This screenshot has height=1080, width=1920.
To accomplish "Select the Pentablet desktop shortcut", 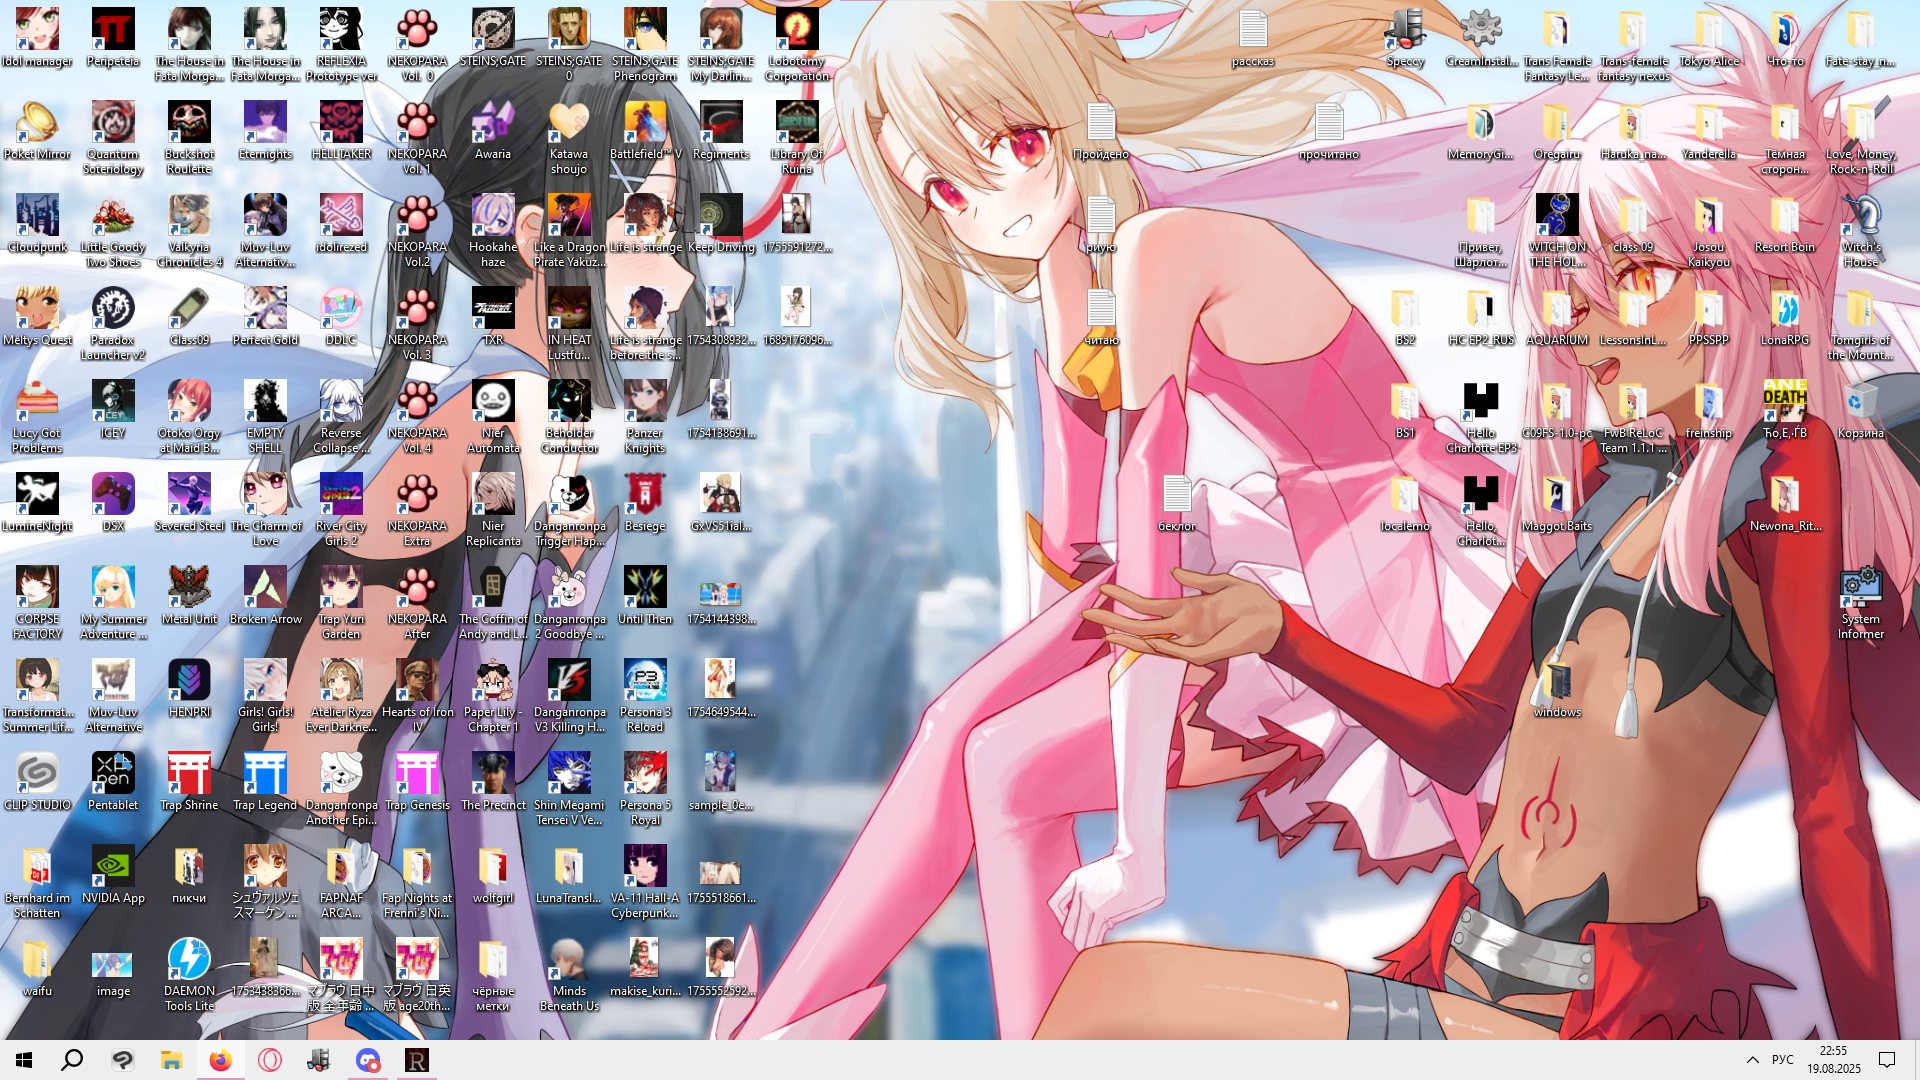I will (x=113, y=775).
